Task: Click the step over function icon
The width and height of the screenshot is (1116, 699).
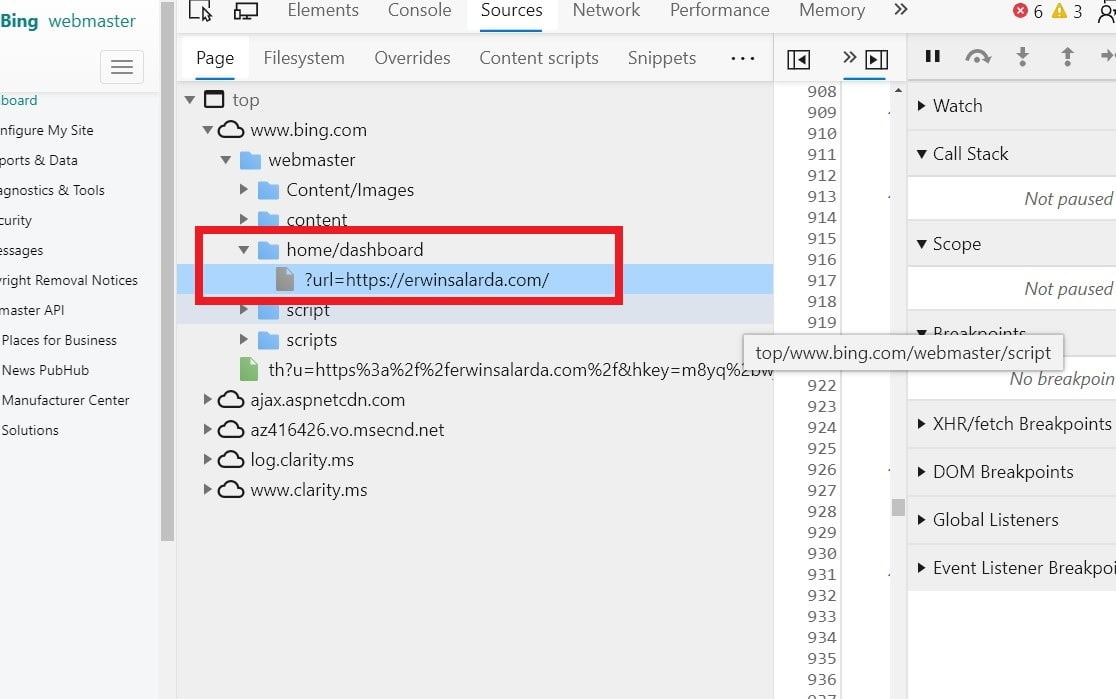Action: click(977, 57)
